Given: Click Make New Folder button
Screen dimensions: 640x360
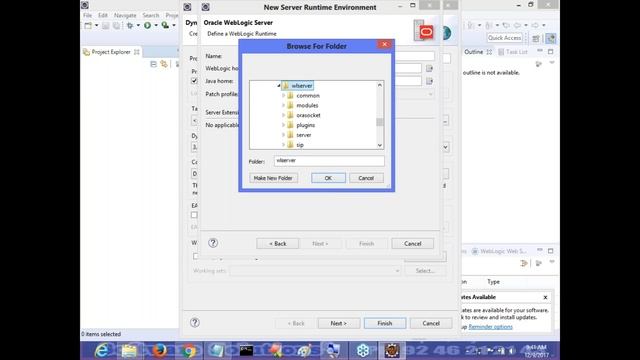Looking at the screenshot, I should tap(273, 178).
